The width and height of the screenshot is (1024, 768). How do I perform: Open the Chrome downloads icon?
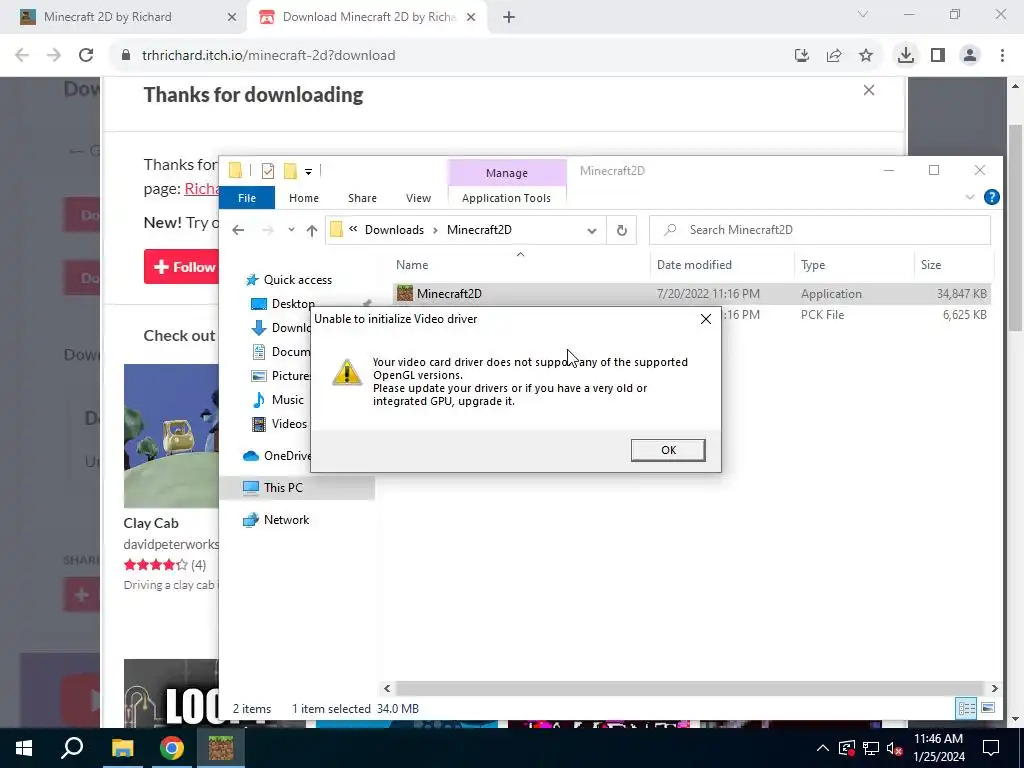[905, 56]
